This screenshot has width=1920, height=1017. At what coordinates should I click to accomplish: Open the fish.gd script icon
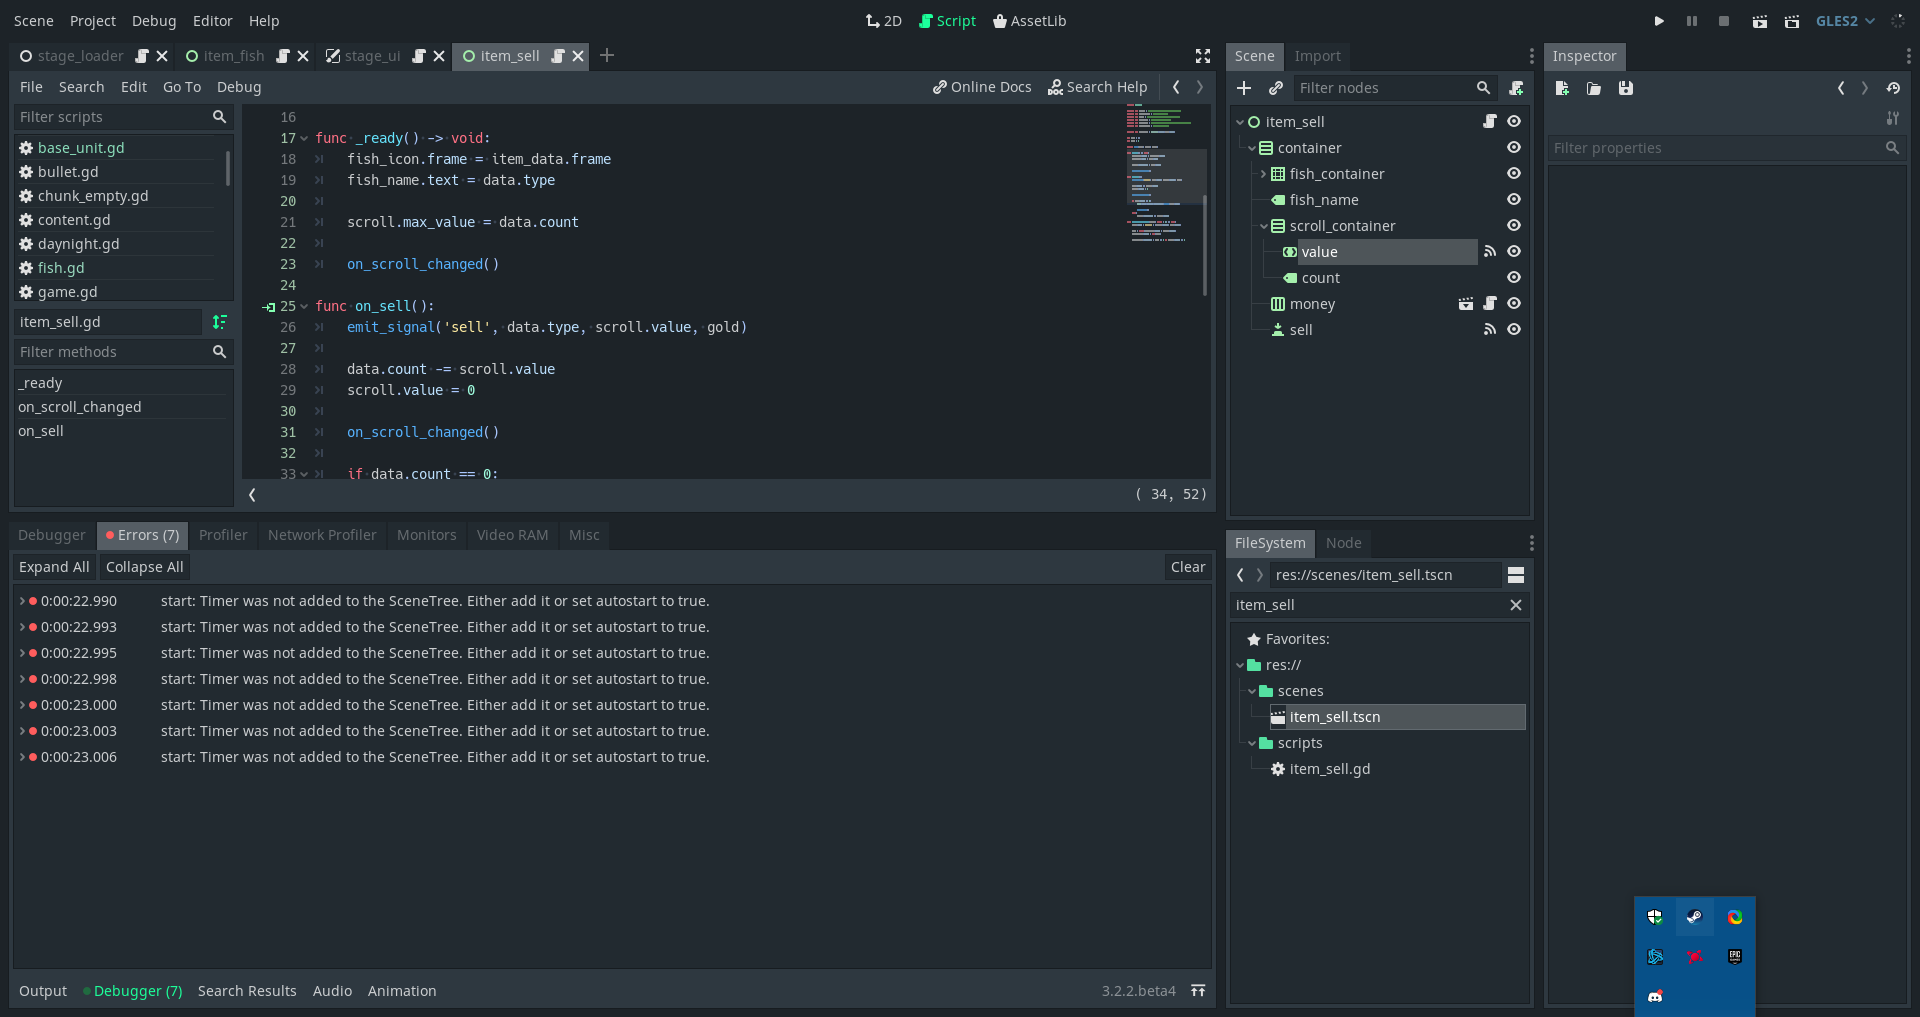25,268
